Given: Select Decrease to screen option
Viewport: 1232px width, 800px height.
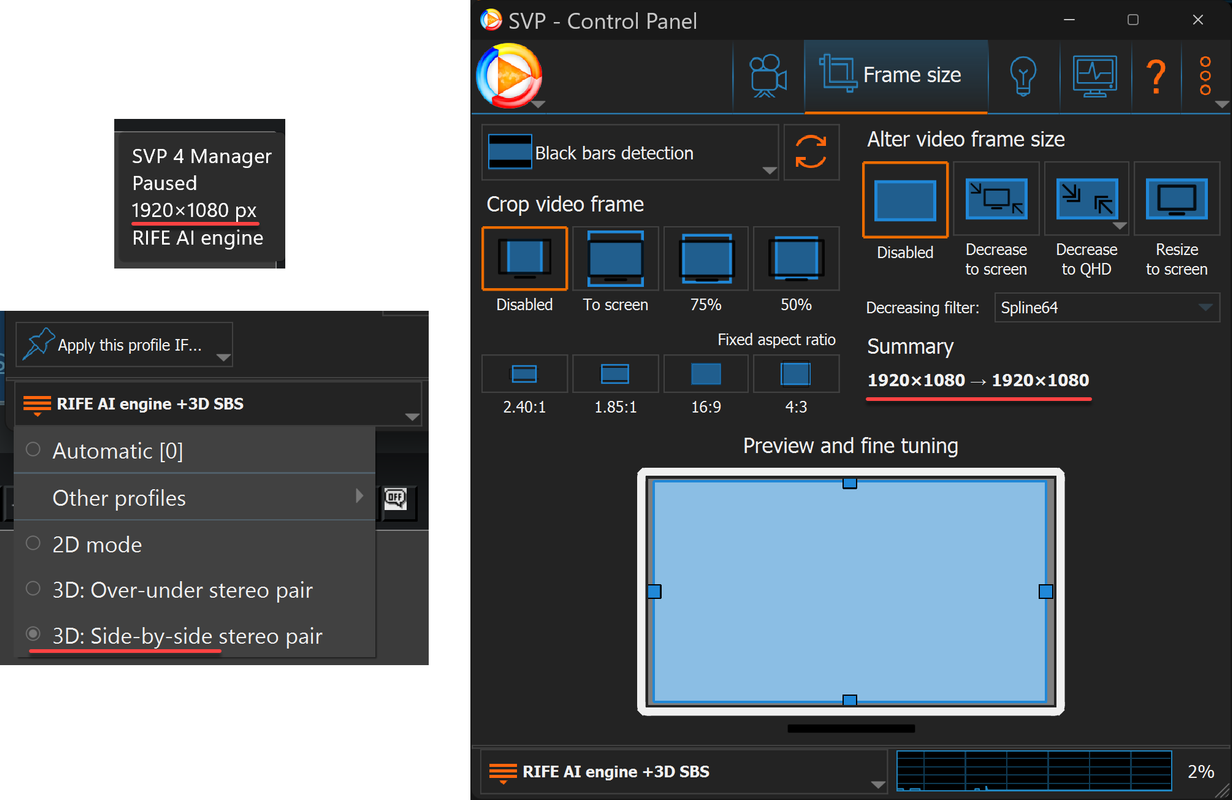Looking at the screenshot, I should [996, 200].
